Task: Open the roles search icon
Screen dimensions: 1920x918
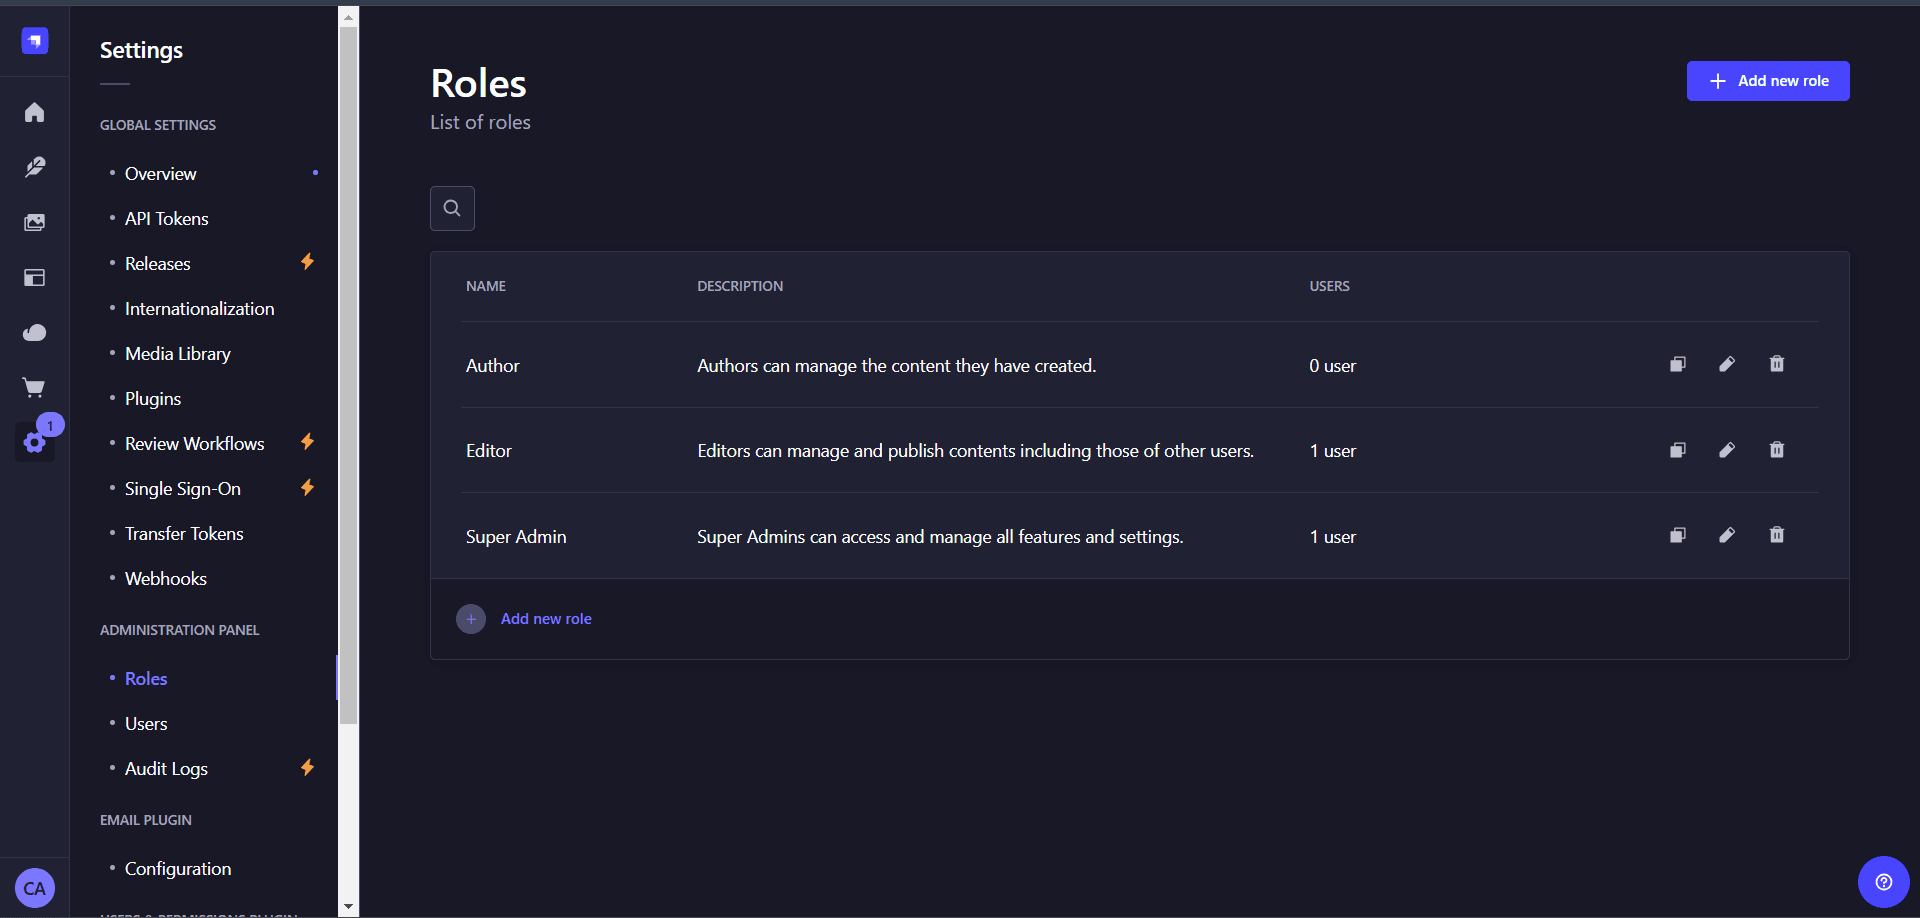Action: point(452,208)
